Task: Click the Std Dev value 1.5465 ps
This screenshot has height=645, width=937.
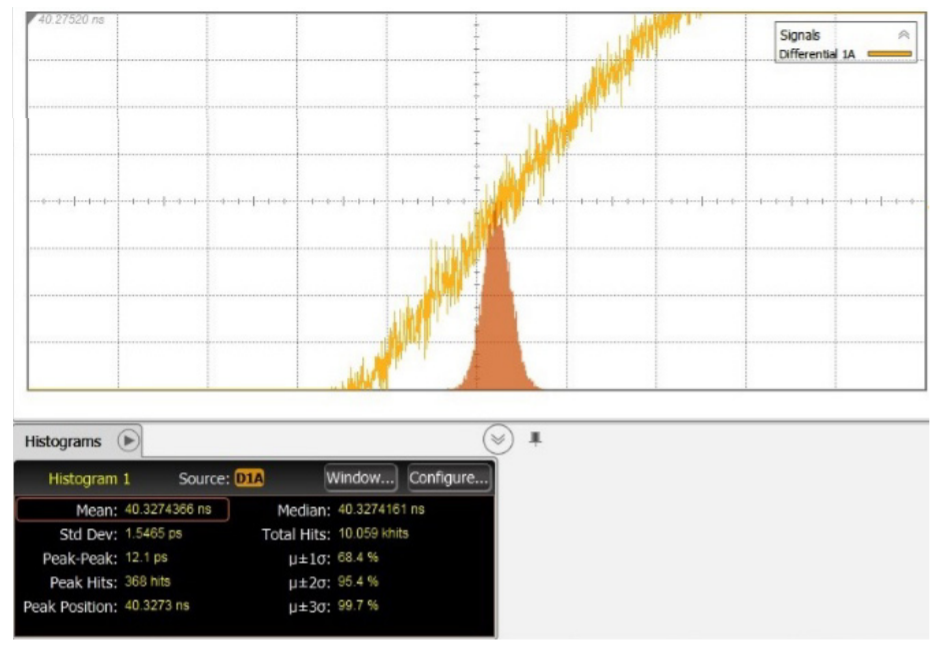Action: [x=153, y=533]
